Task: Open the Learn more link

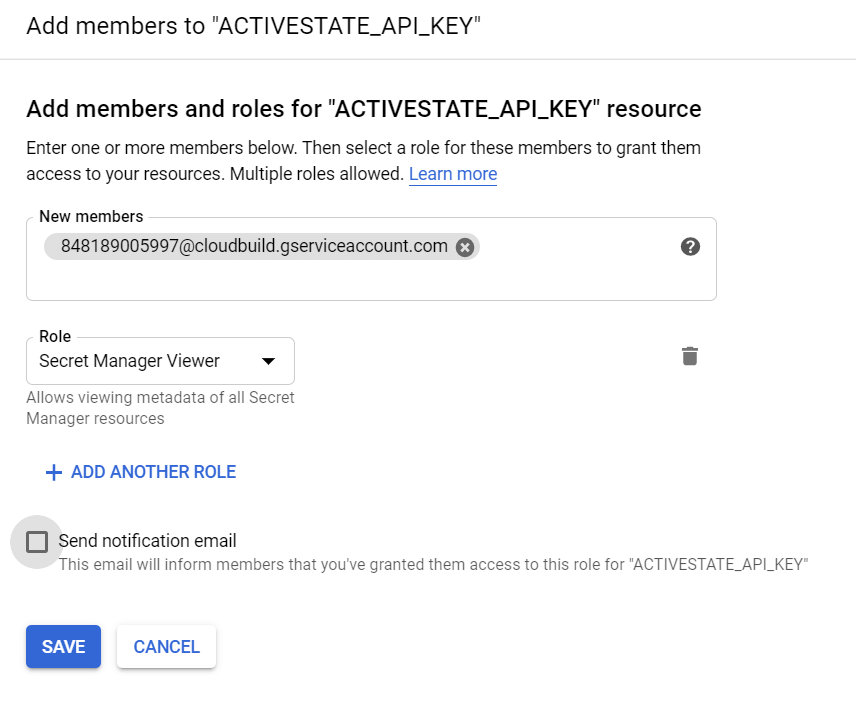Action: 453,174
